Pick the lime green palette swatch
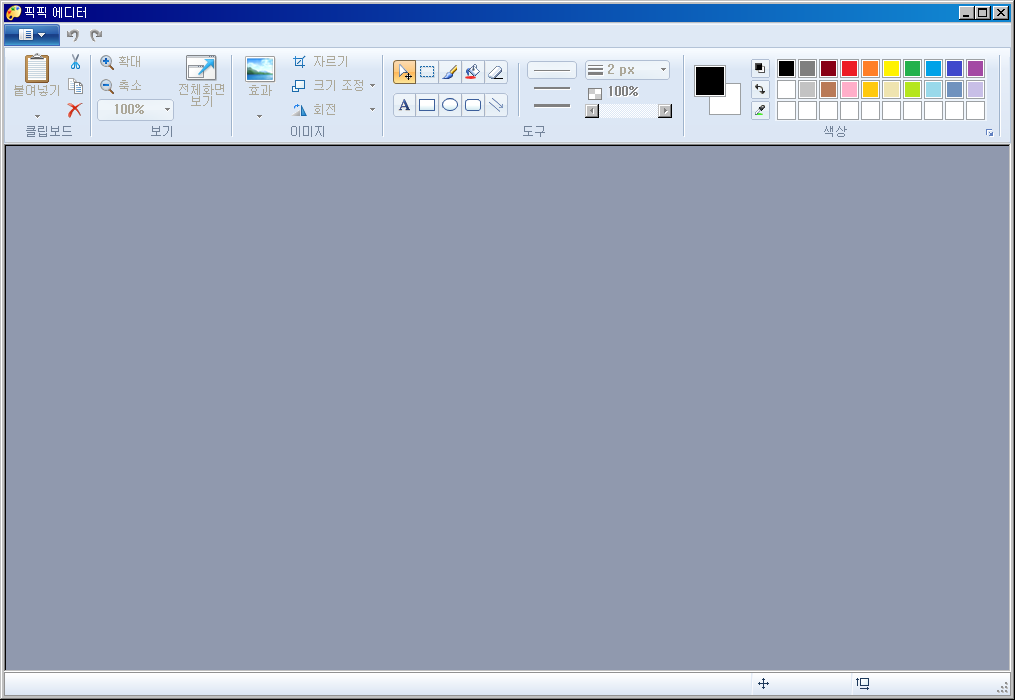Image resolution: width=1015 pixels, height=700 pixels. pos(912,89)
